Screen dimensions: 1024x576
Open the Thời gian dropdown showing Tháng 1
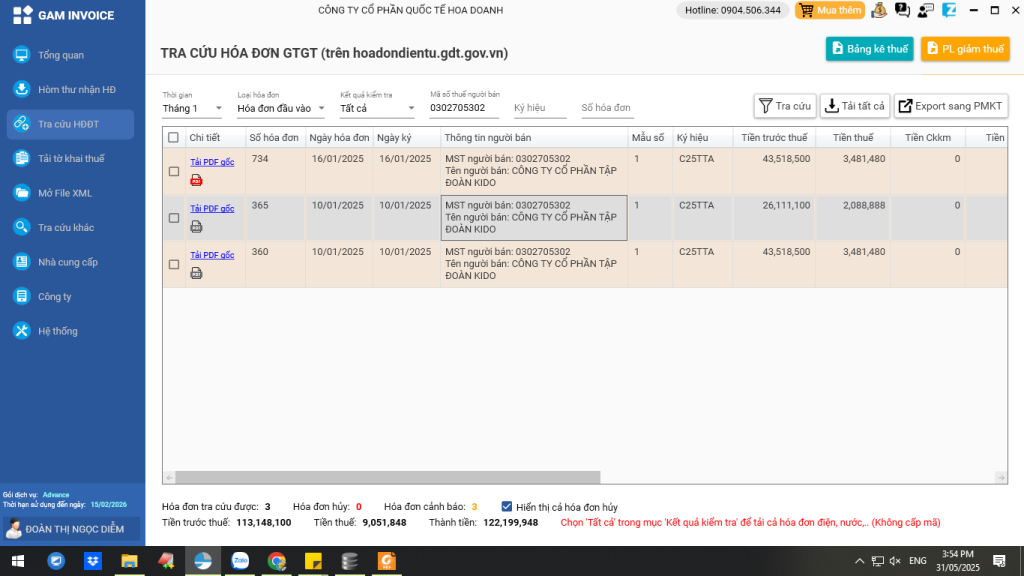[192, 108]
